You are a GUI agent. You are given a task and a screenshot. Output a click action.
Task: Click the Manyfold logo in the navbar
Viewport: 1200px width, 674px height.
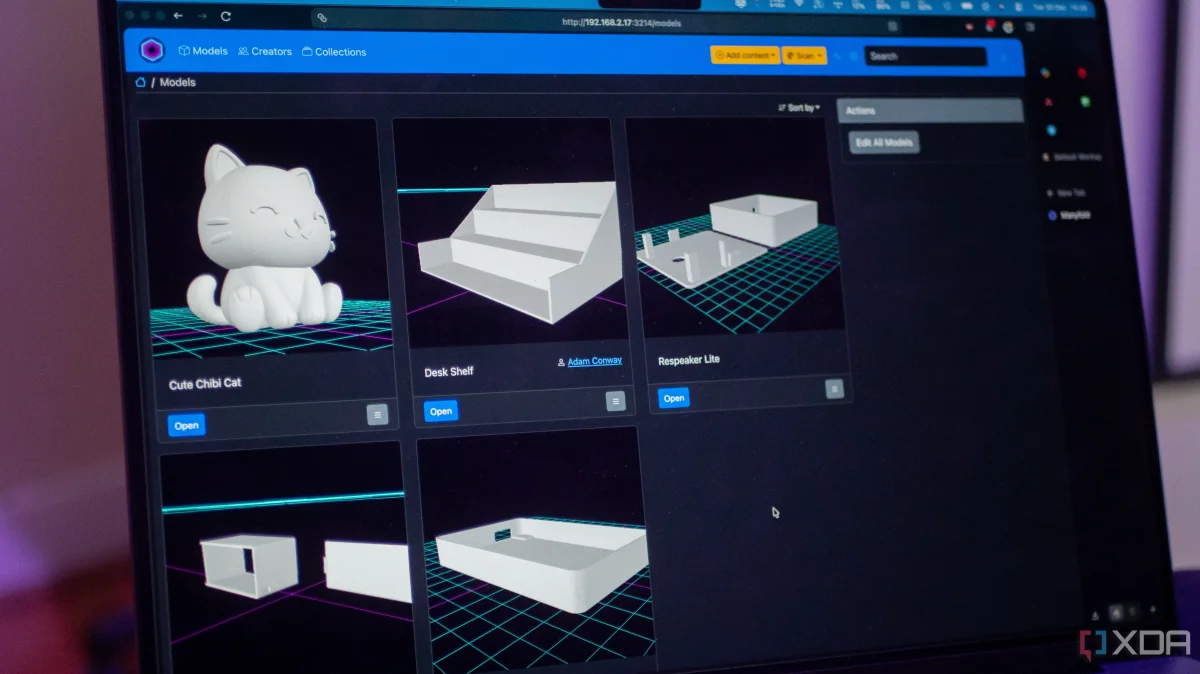pos(152,50)
